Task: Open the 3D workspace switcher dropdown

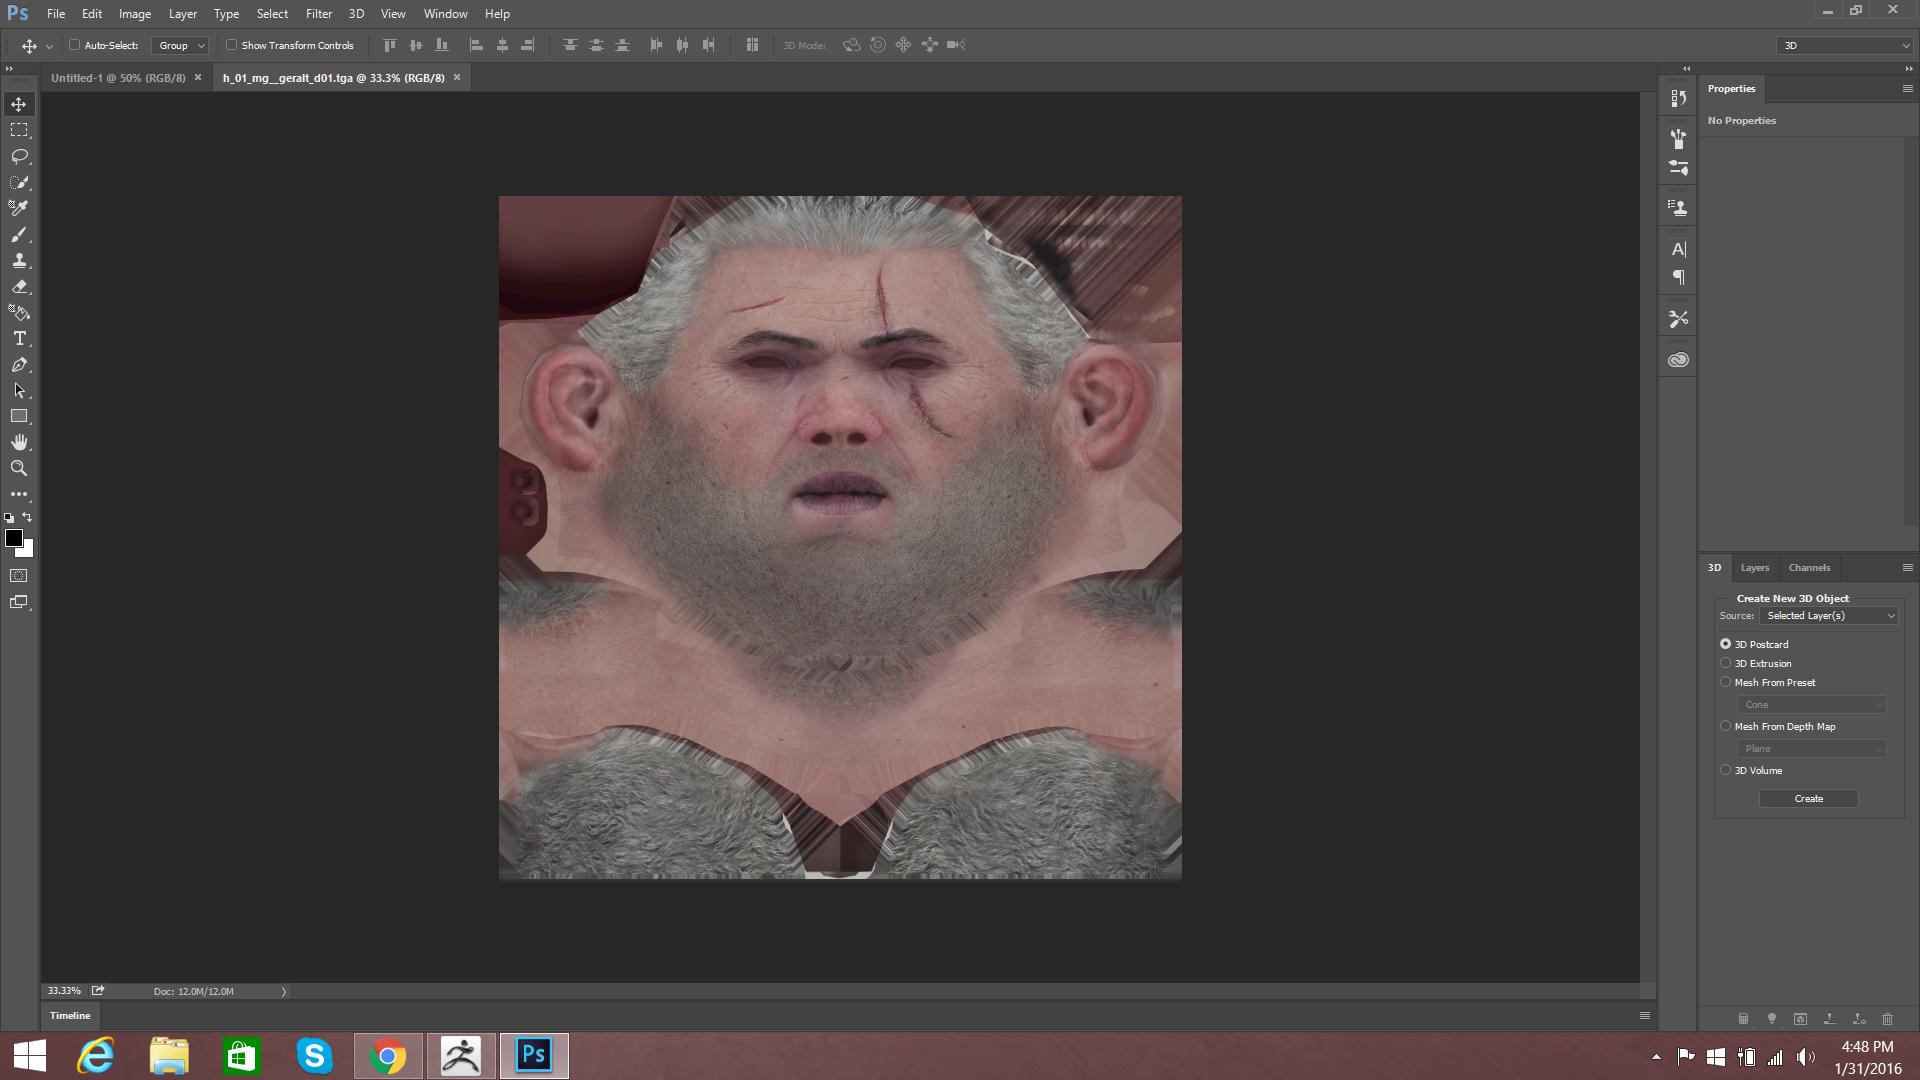Action: (1845, 45)
